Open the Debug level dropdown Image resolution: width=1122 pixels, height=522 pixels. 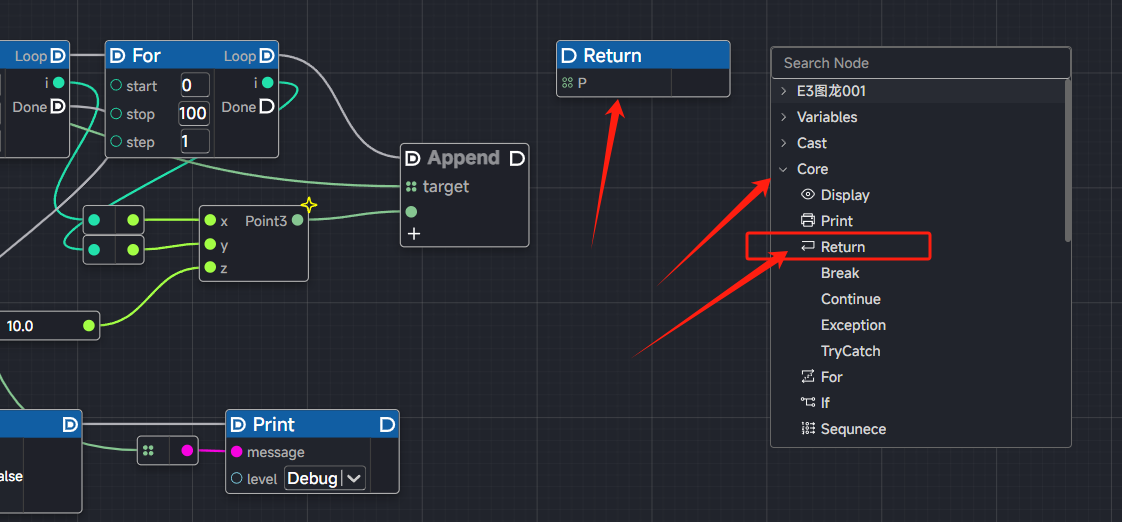(325, 479)
